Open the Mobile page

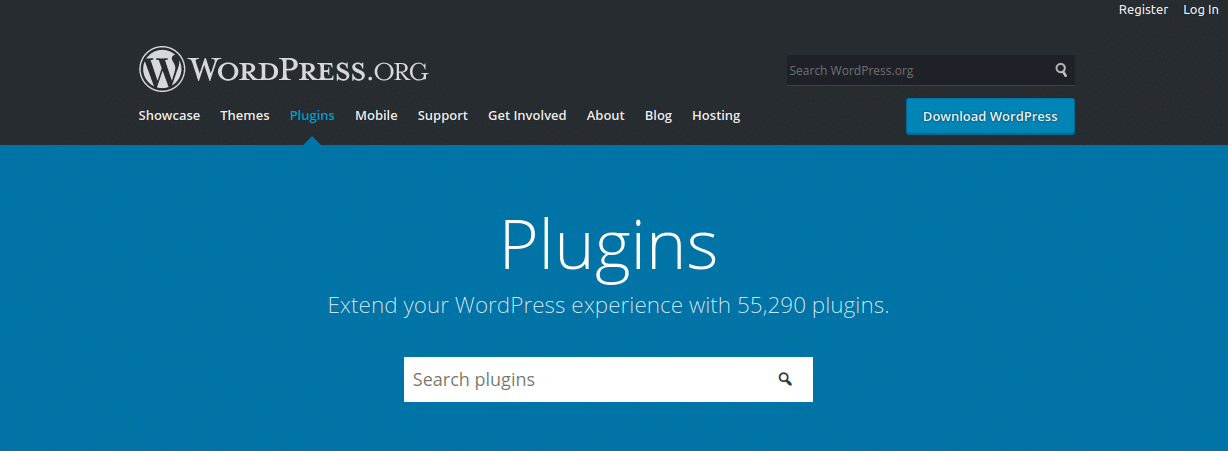pyautogui.click(x=376, y=116)
